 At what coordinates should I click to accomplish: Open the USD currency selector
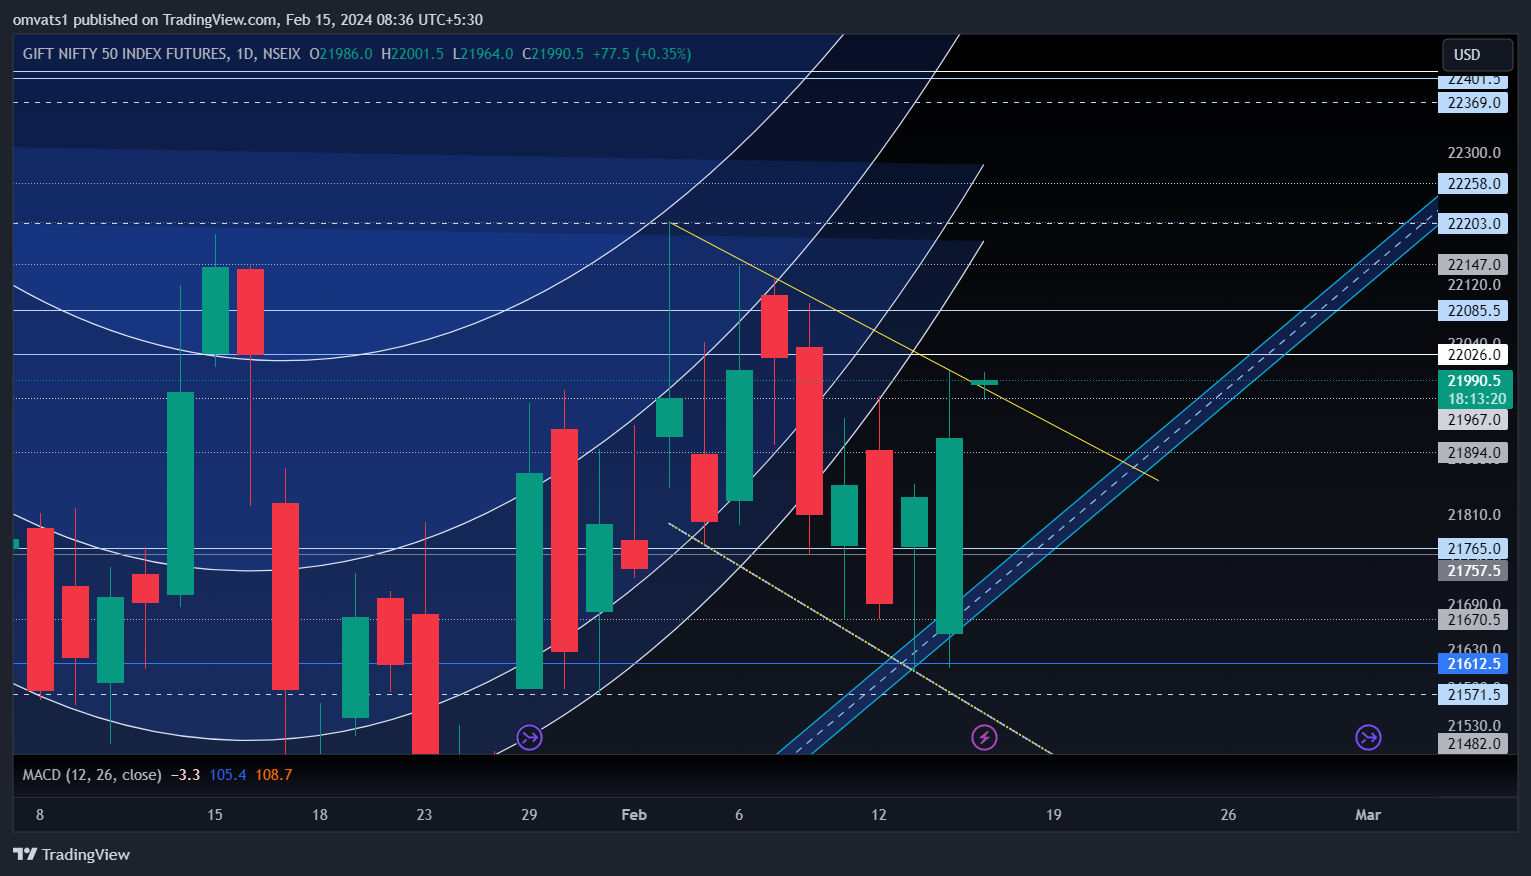(1478, 55)
